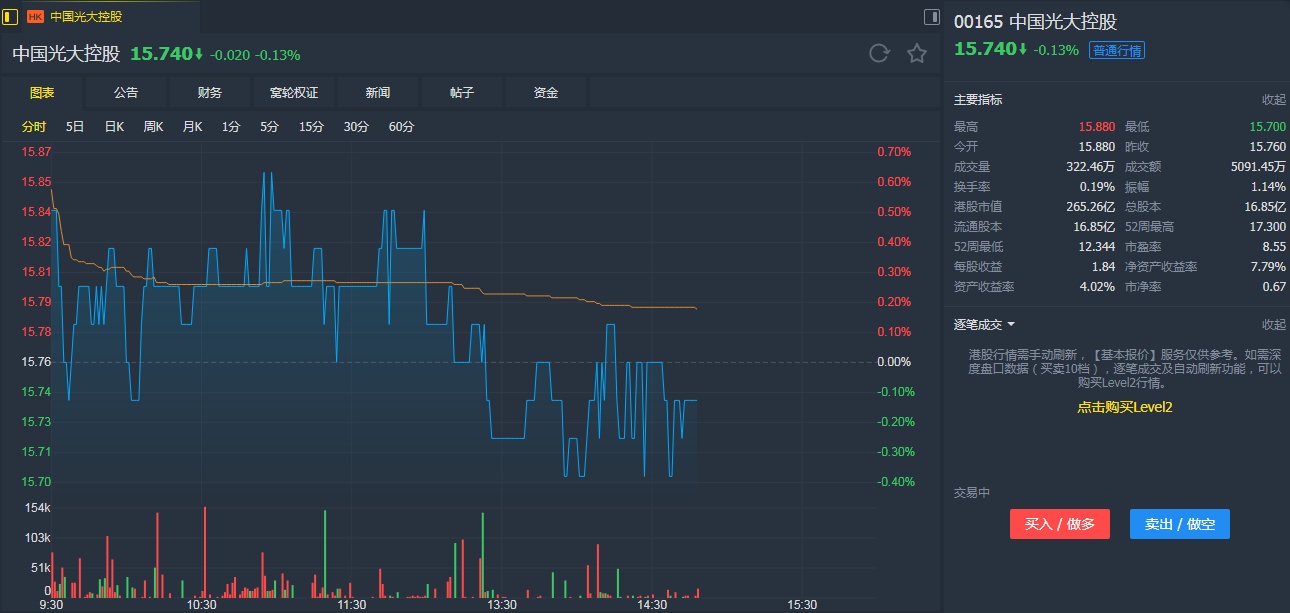
Task: Click the green down arrow beside the header price
Action: click(x=199, y=54)
